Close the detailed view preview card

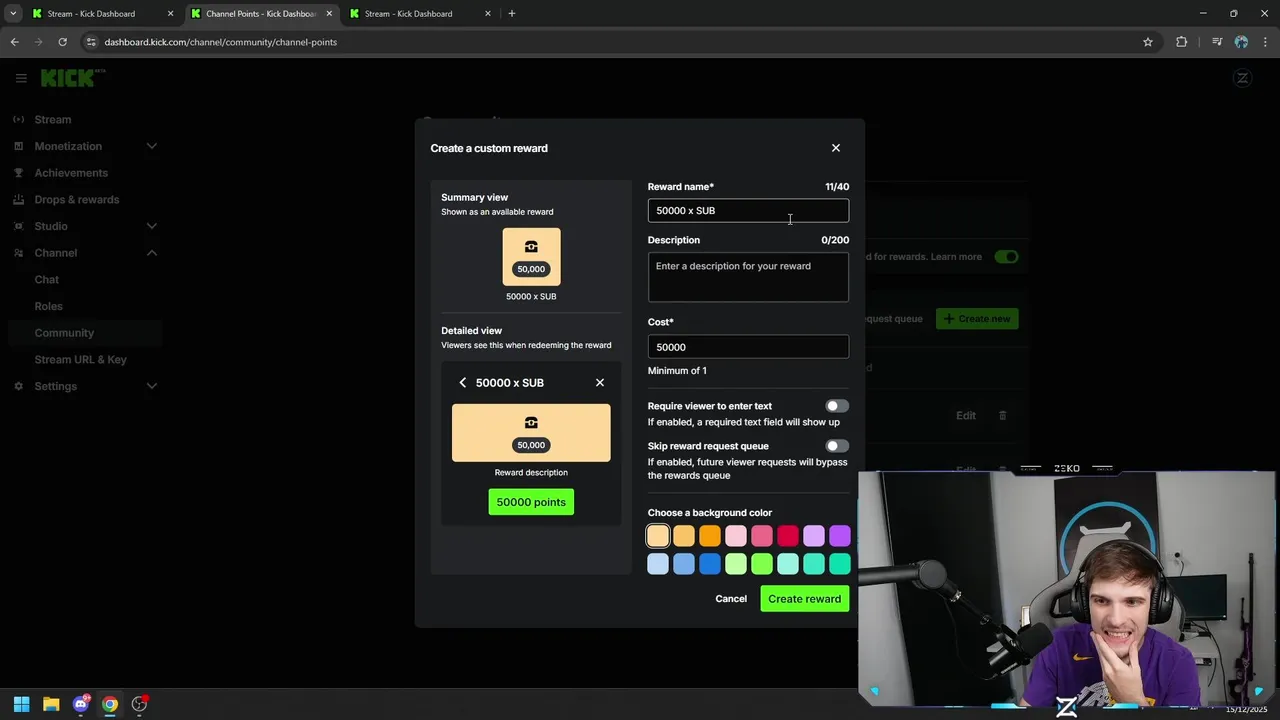coord(600,383)
